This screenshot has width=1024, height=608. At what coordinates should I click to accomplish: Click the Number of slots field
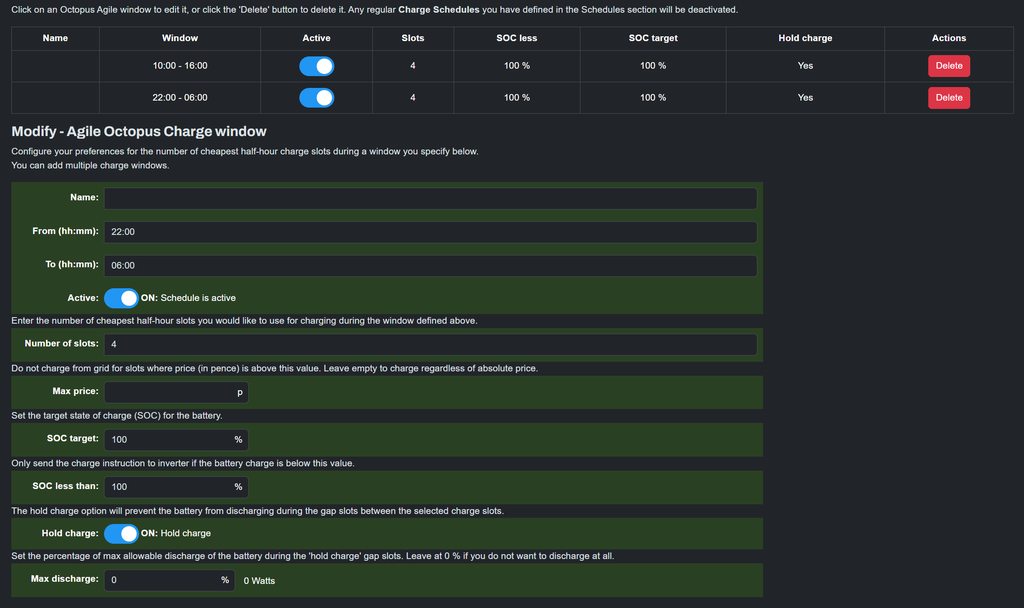[x=430, y=344]
